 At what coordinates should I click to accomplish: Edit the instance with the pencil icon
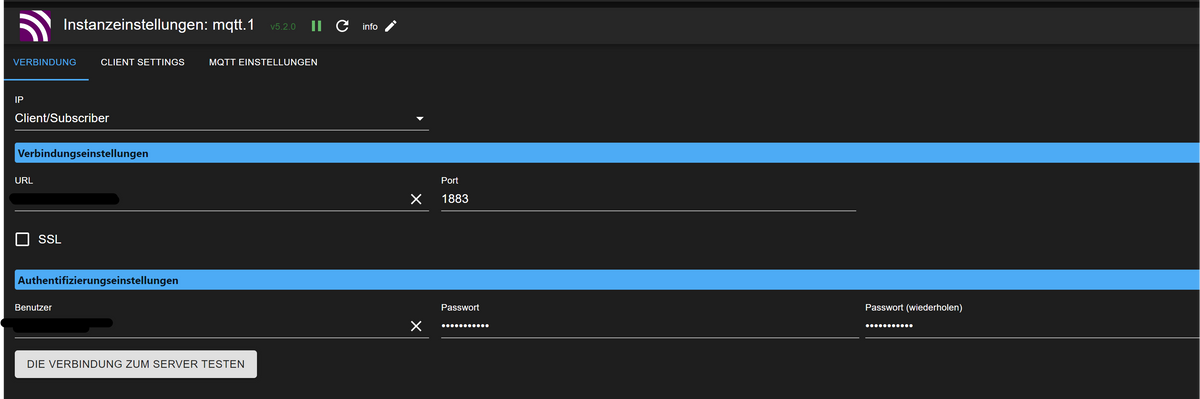[x=391, y=26]
